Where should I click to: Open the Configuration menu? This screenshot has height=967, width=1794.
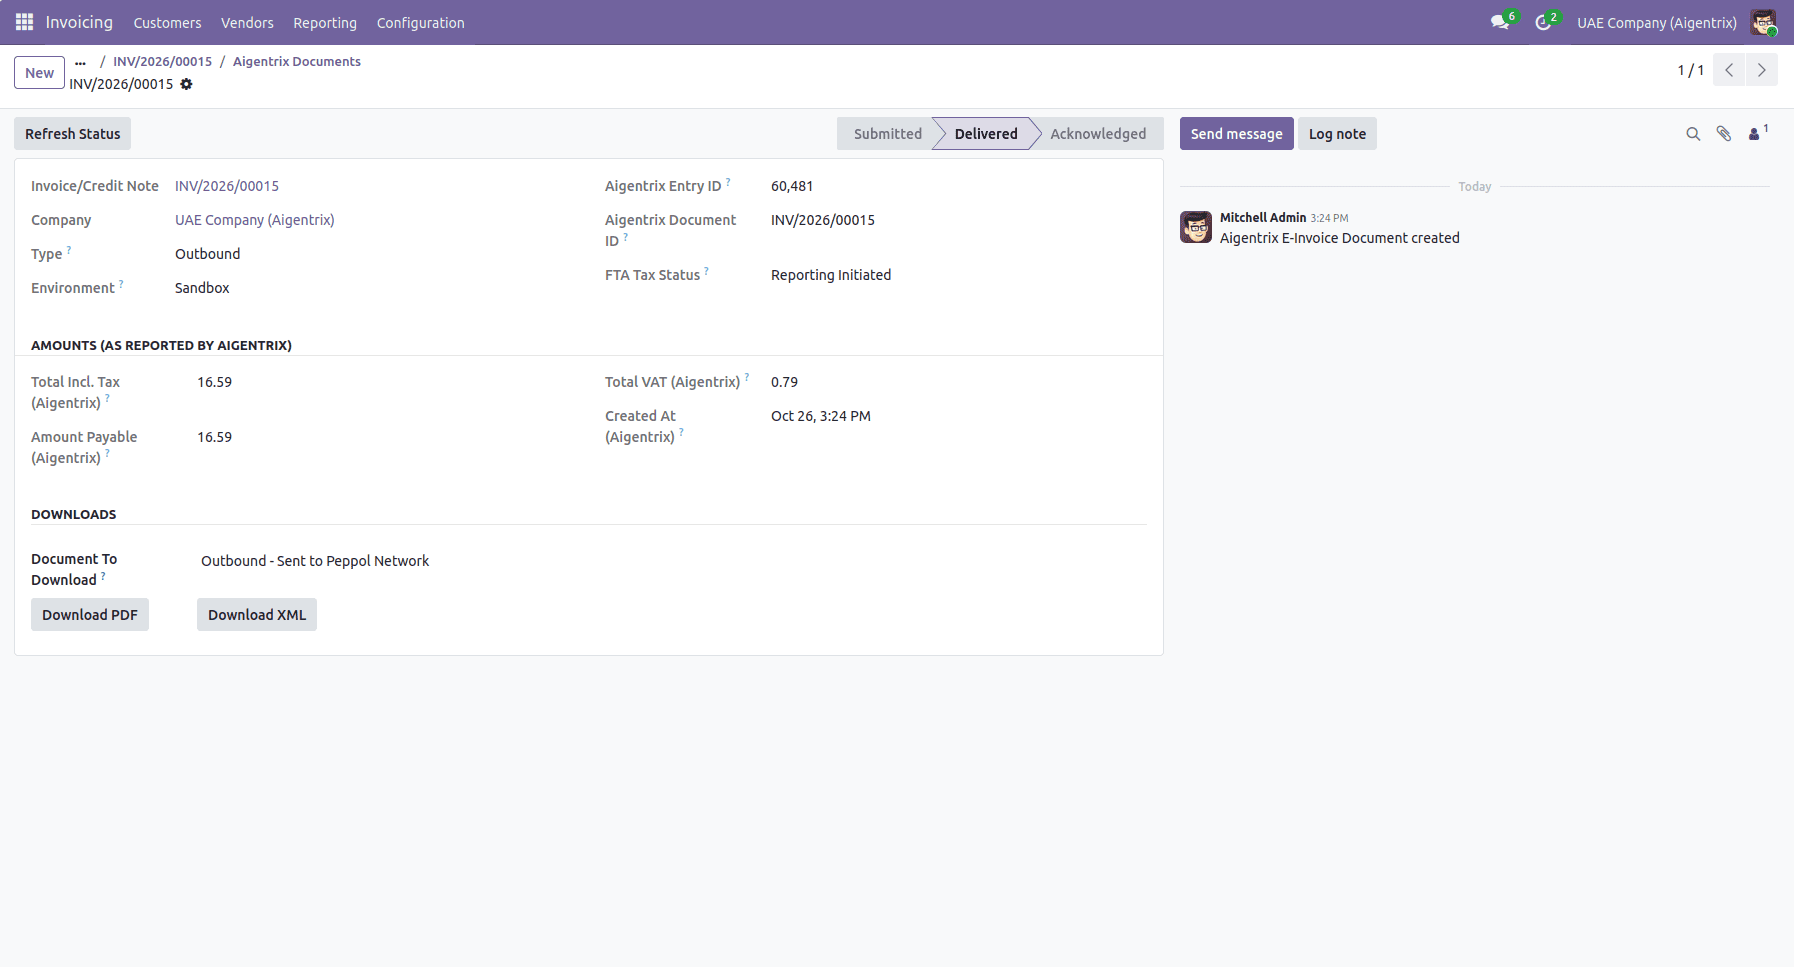(x=420, y=22)
